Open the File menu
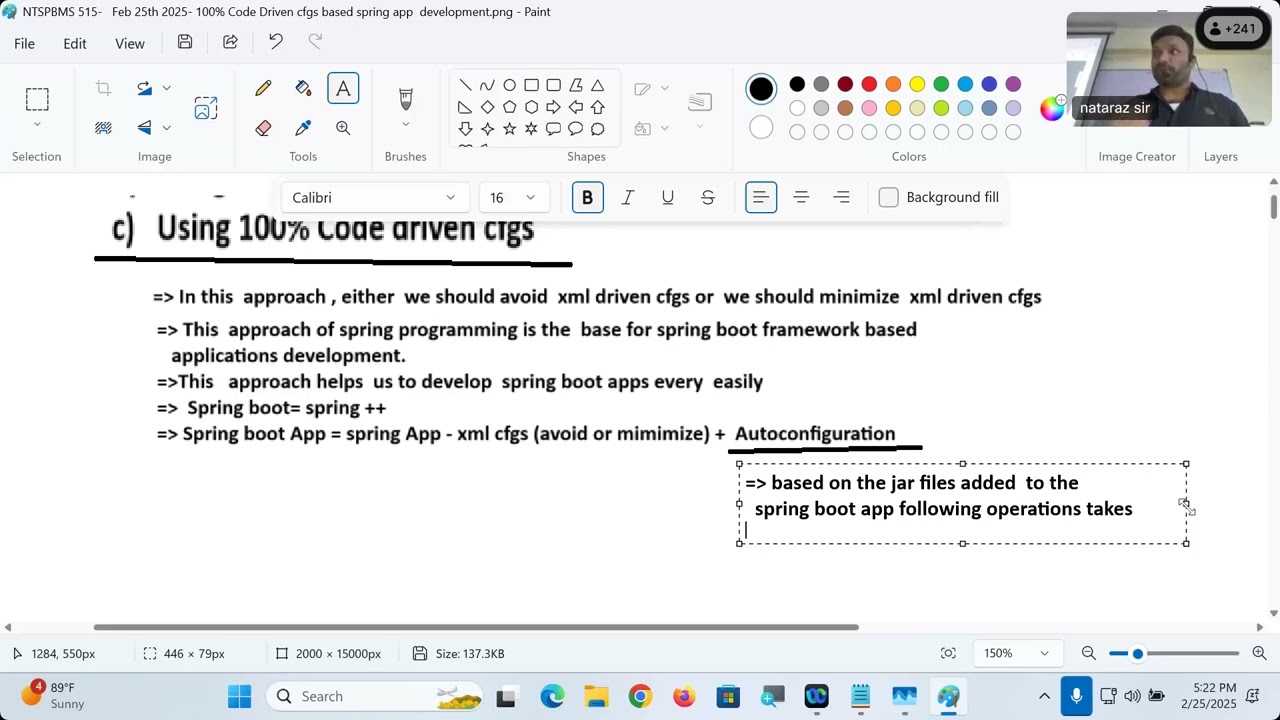Image resolution: width=1280 pixels, height=720 pixels. 24,43
